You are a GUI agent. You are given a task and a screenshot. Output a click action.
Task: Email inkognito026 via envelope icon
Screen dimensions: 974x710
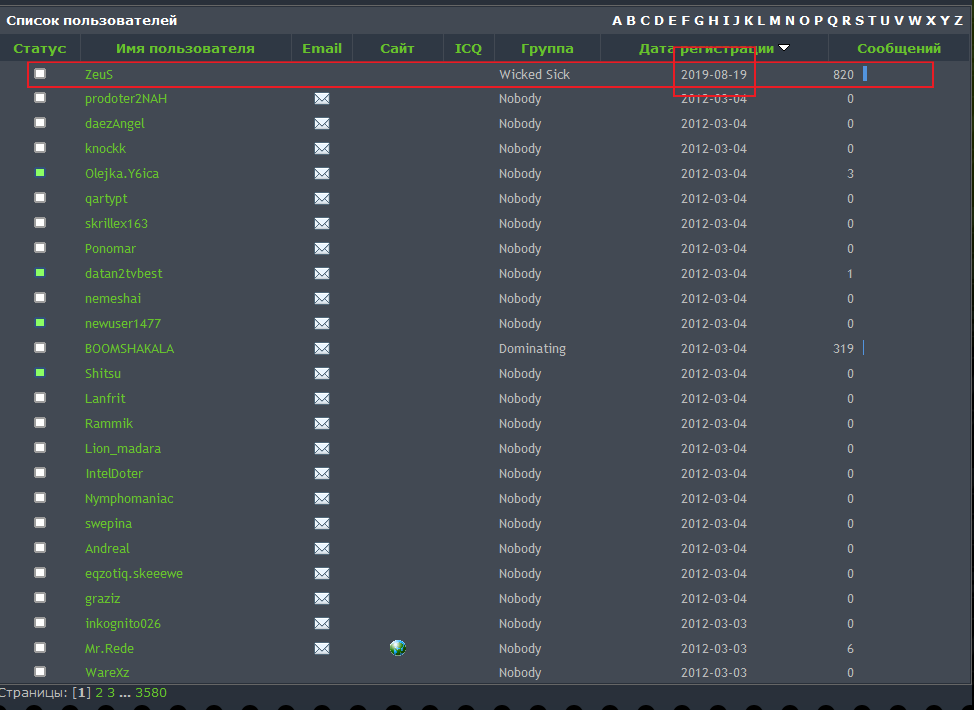pos(322,624)
